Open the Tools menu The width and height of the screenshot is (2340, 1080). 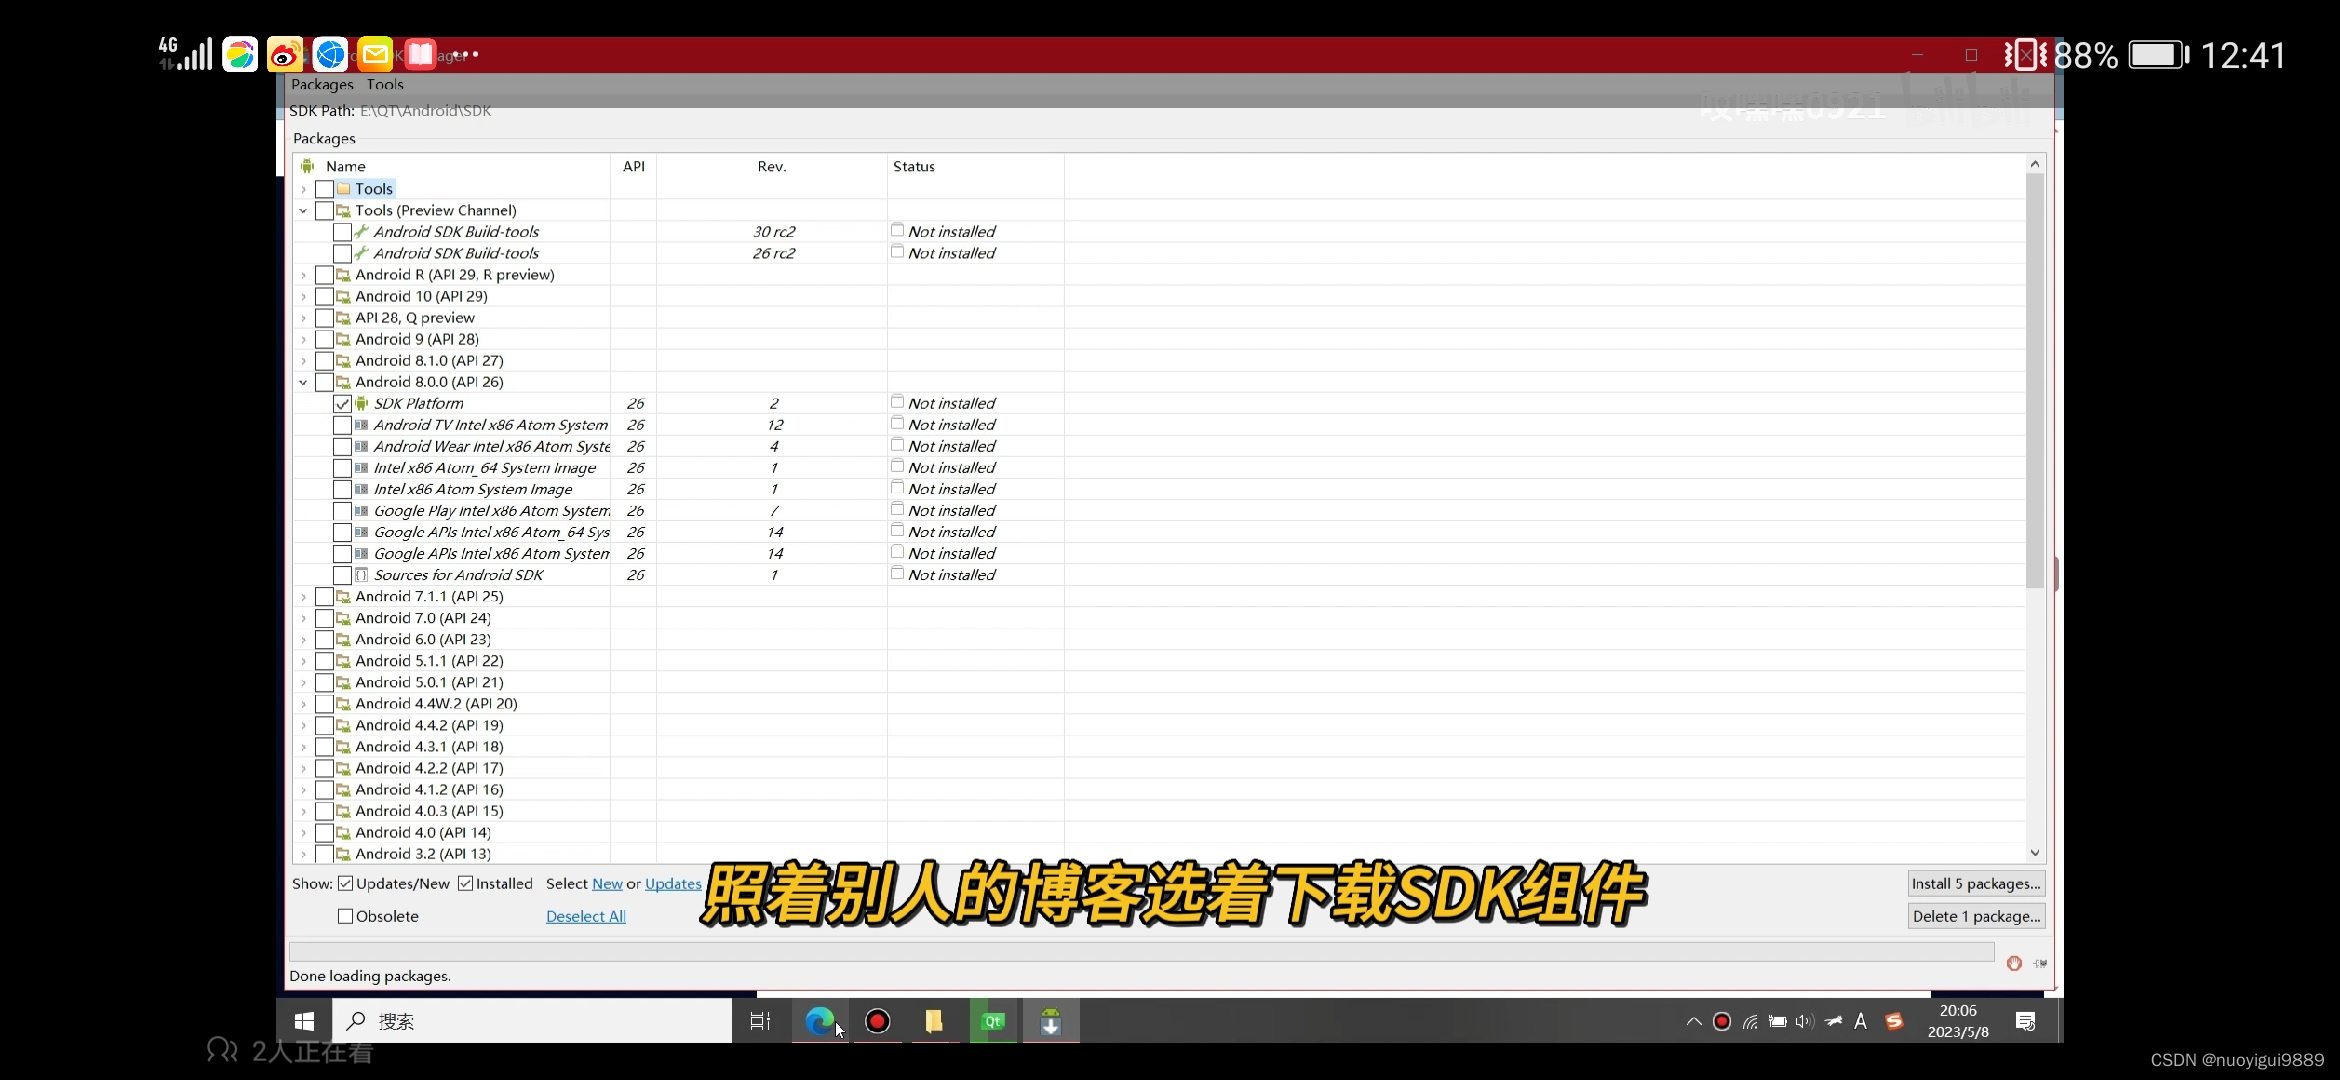coord(385,85)
